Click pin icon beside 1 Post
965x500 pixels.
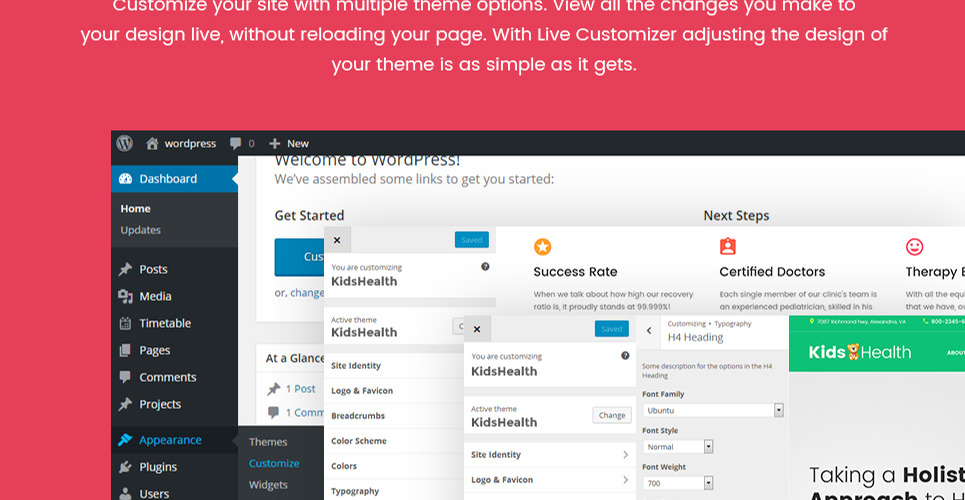(273, 389)
